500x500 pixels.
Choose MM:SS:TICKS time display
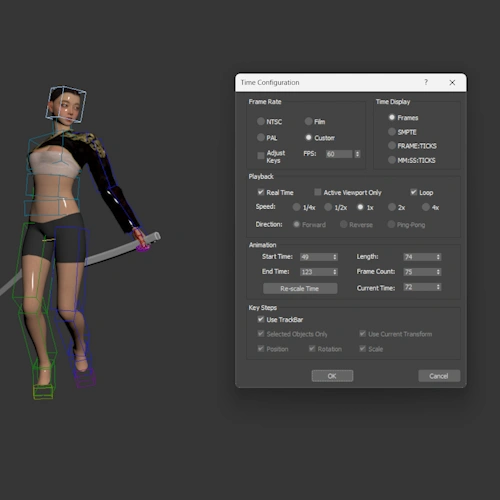tap(392, 160)
